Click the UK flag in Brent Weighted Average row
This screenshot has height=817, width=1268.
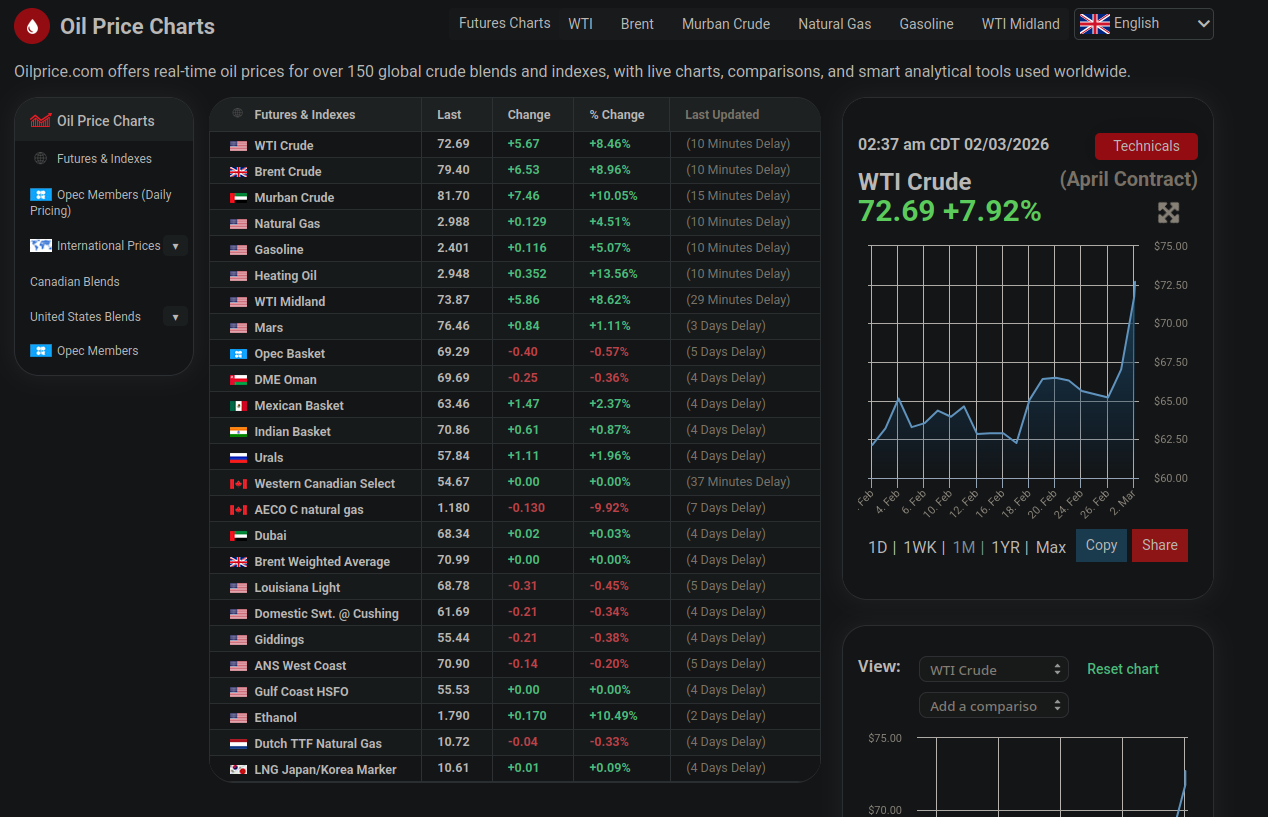(x=238, y=562)
